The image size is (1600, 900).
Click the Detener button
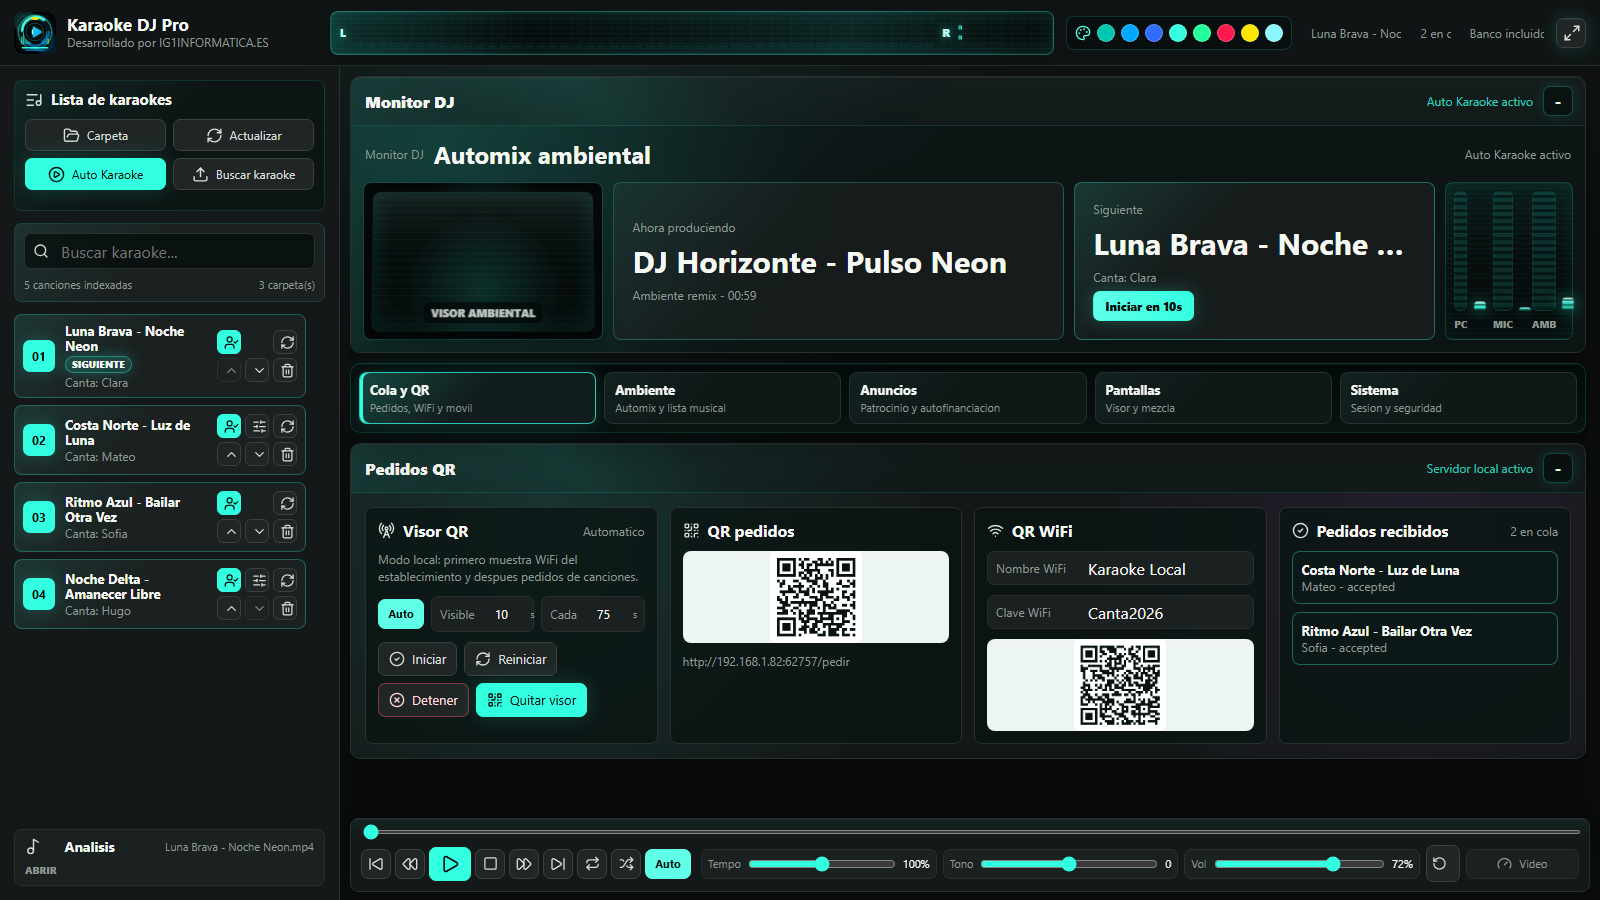pyautogui.click(x=423, y=700)
